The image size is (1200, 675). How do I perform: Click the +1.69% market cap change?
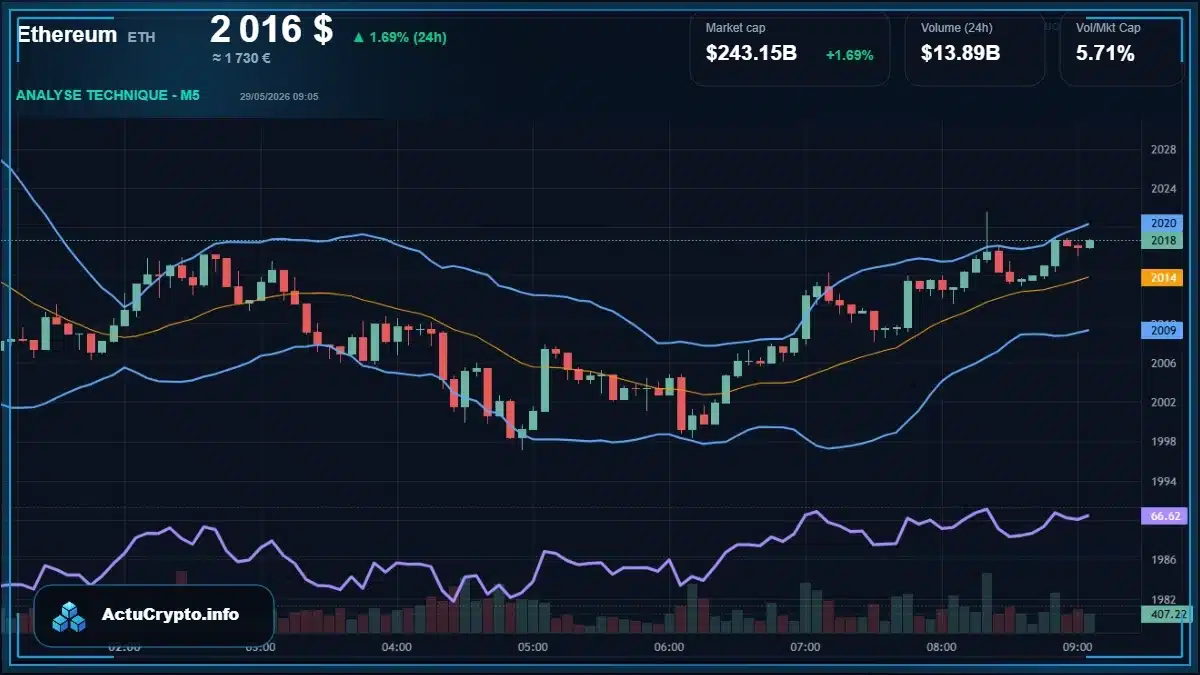tap(849, 55)
